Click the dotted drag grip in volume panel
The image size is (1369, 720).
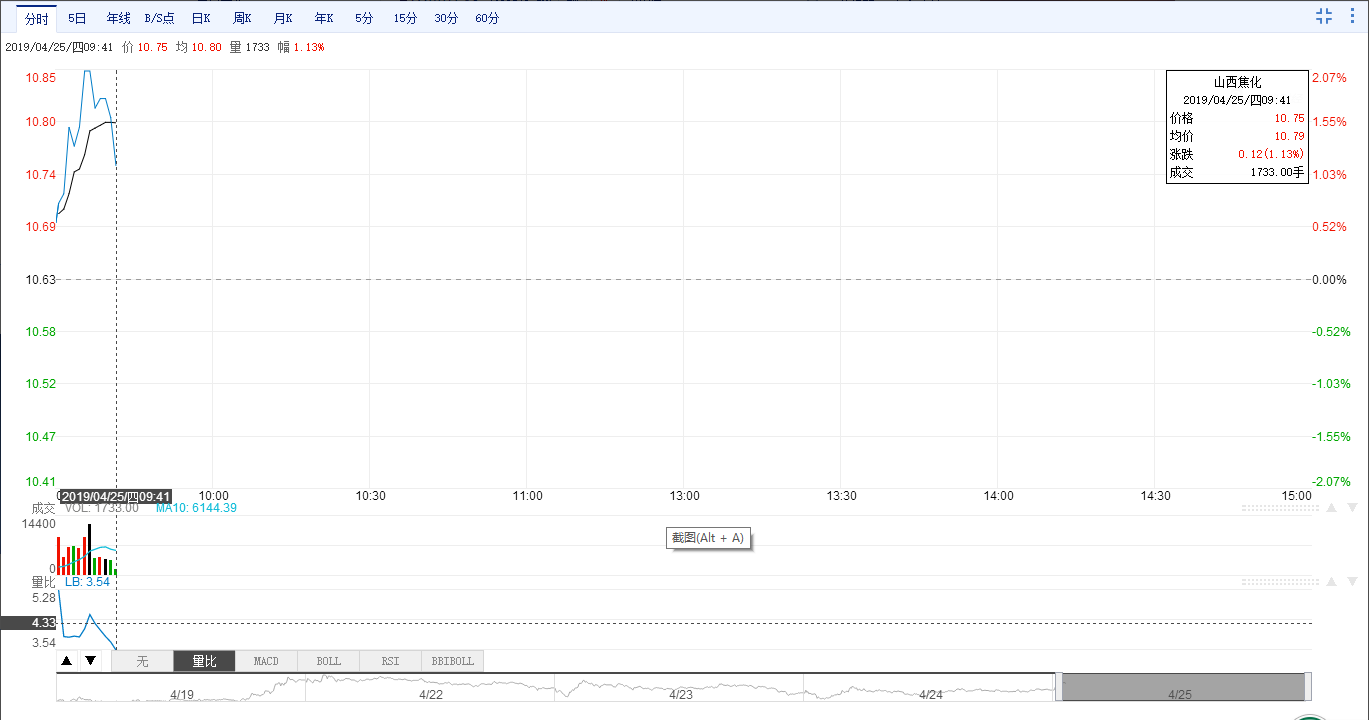pos(1276,508)
